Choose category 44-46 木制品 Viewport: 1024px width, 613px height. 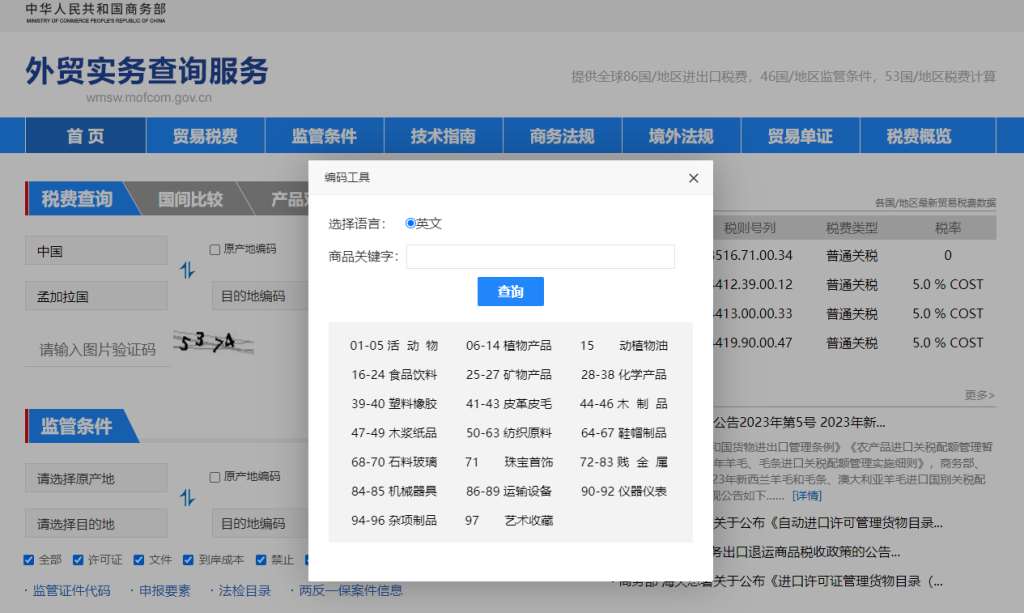coord(624,404)
